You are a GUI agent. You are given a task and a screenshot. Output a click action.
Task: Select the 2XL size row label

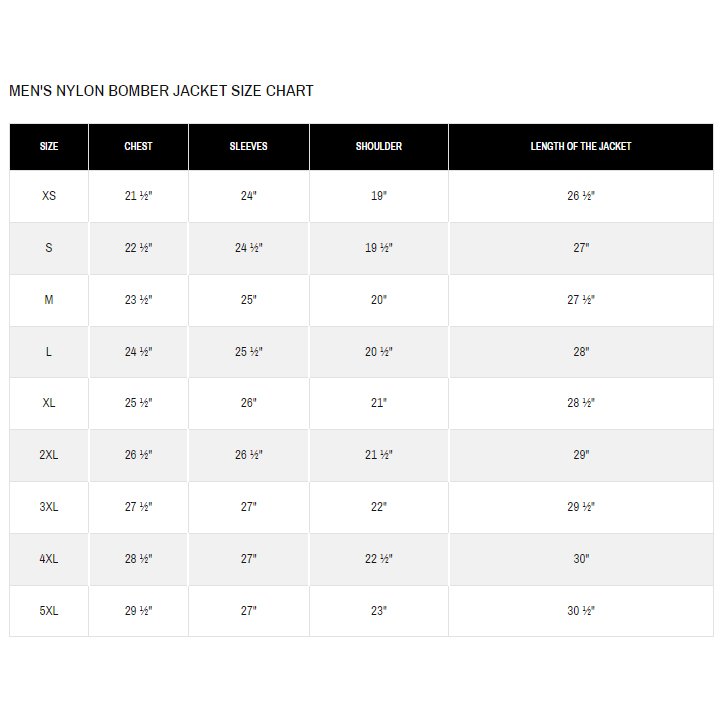49,455
